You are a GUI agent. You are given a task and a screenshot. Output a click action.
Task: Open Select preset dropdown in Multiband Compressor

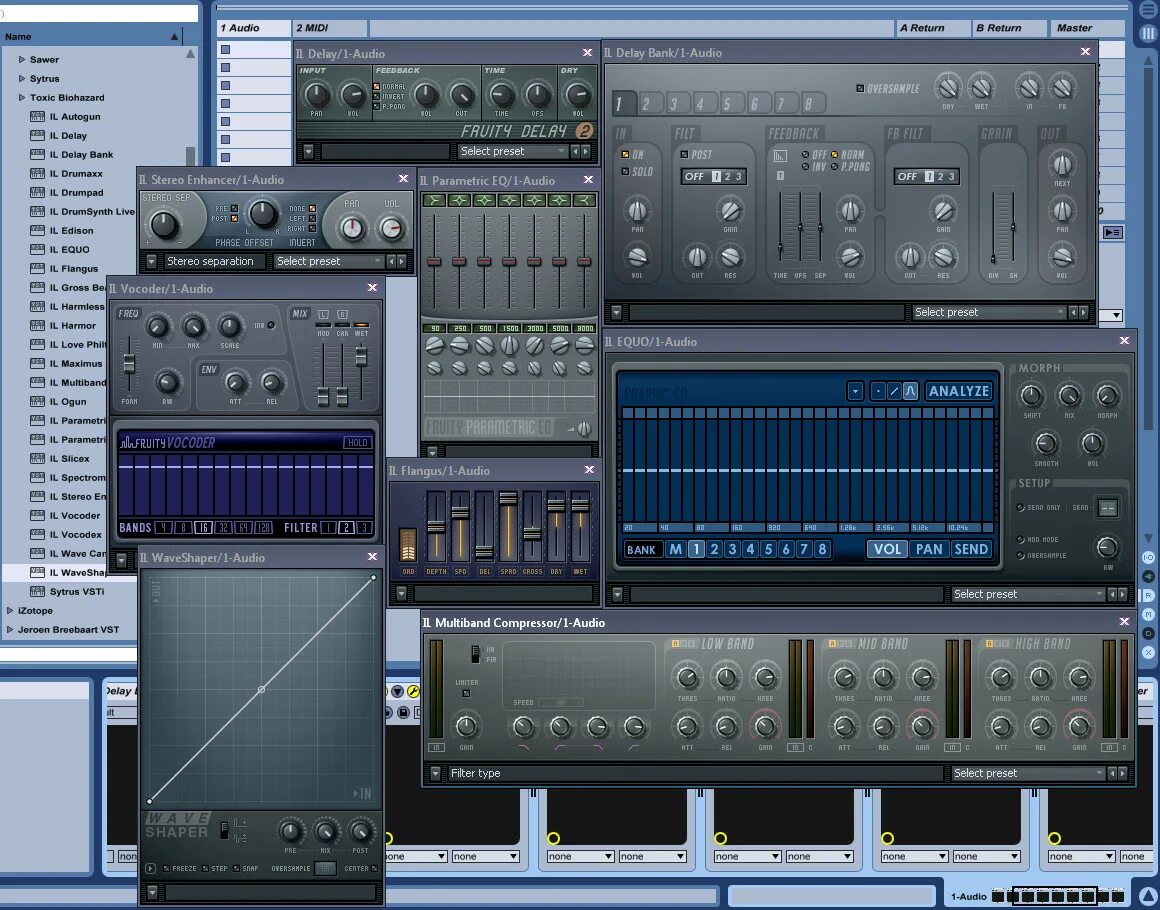coord(1028,773)
